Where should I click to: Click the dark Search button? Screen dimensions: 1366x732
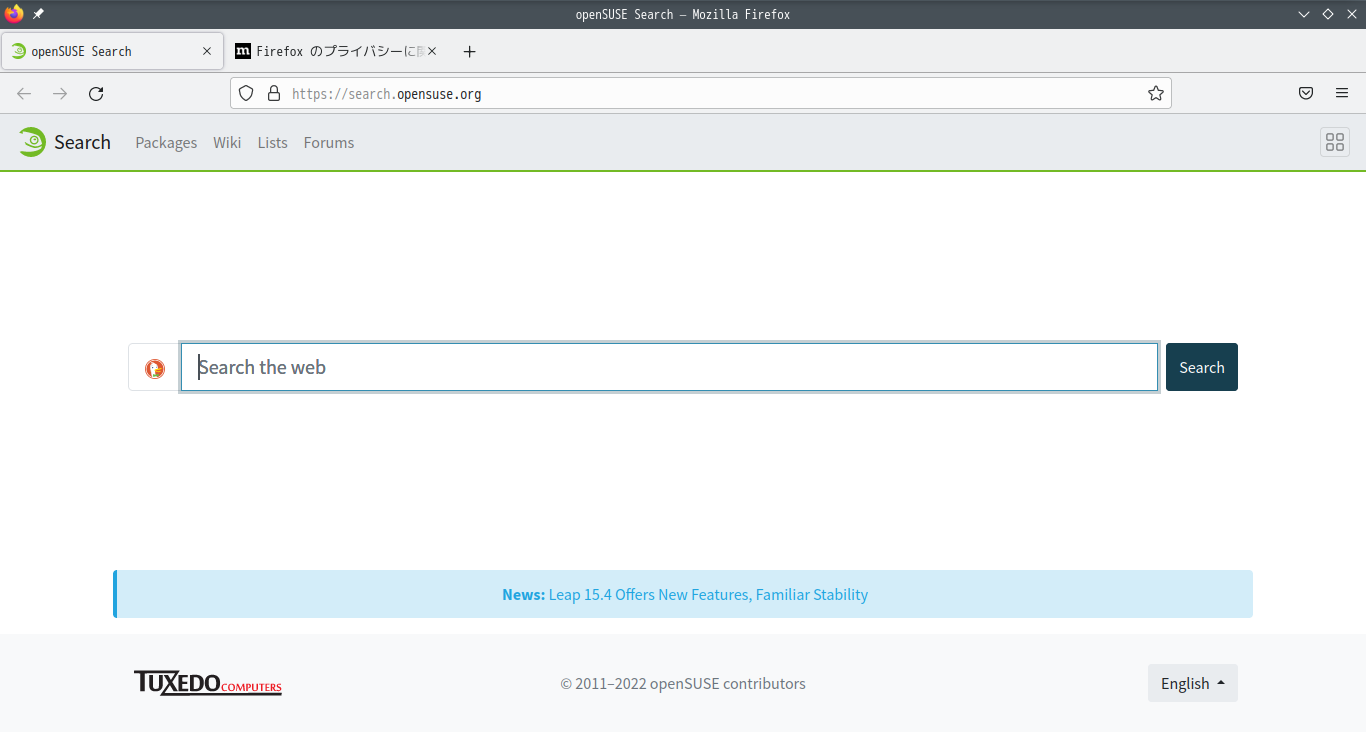click(x=1202, y=367)
